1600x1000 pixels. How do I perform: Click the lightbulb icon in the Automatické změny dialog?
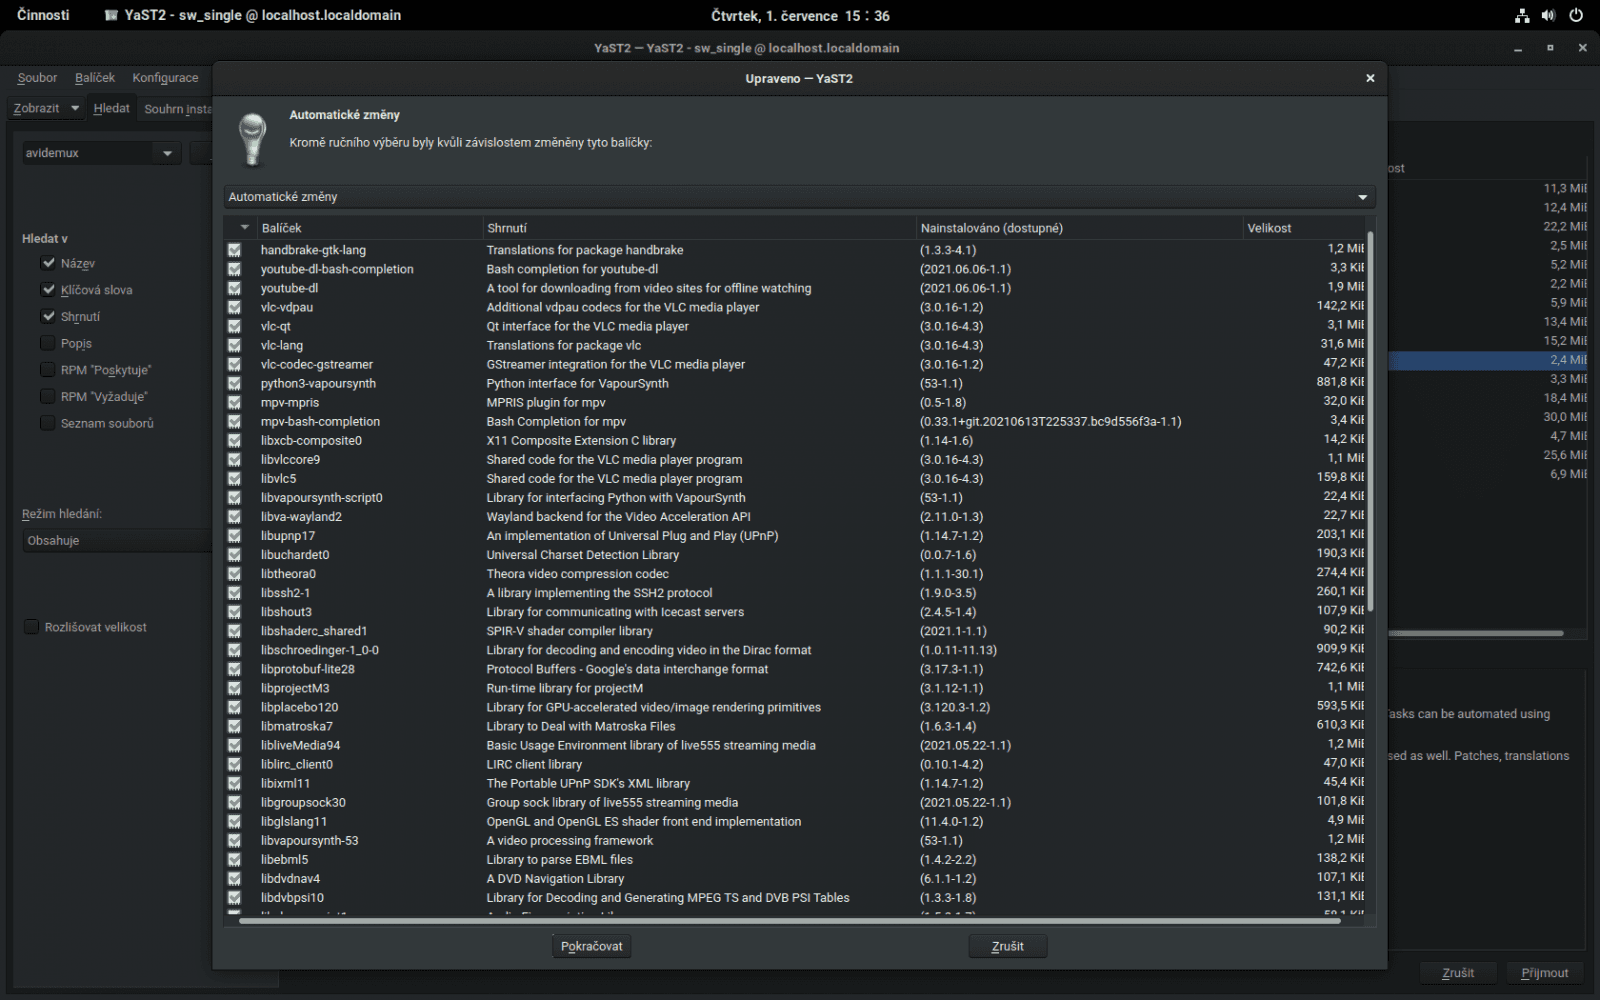point(251,138)
